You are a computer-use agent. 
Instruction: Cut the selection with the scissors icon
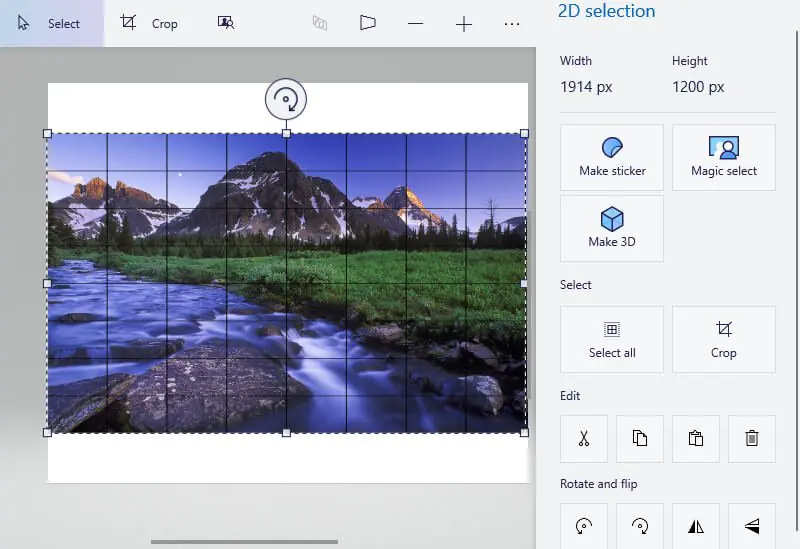584,438
